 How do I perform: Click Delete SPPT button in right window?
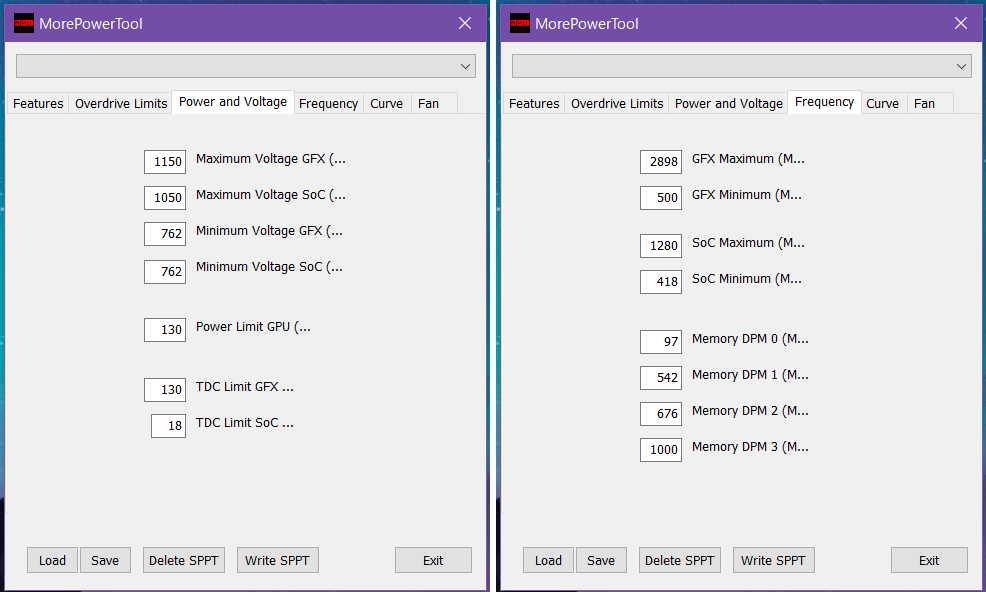click(680, 560)
